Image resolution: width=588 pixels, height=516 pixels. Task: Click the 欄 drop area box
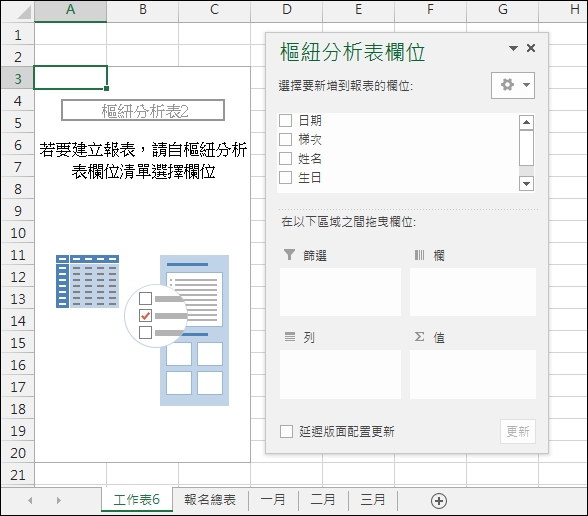473,292
